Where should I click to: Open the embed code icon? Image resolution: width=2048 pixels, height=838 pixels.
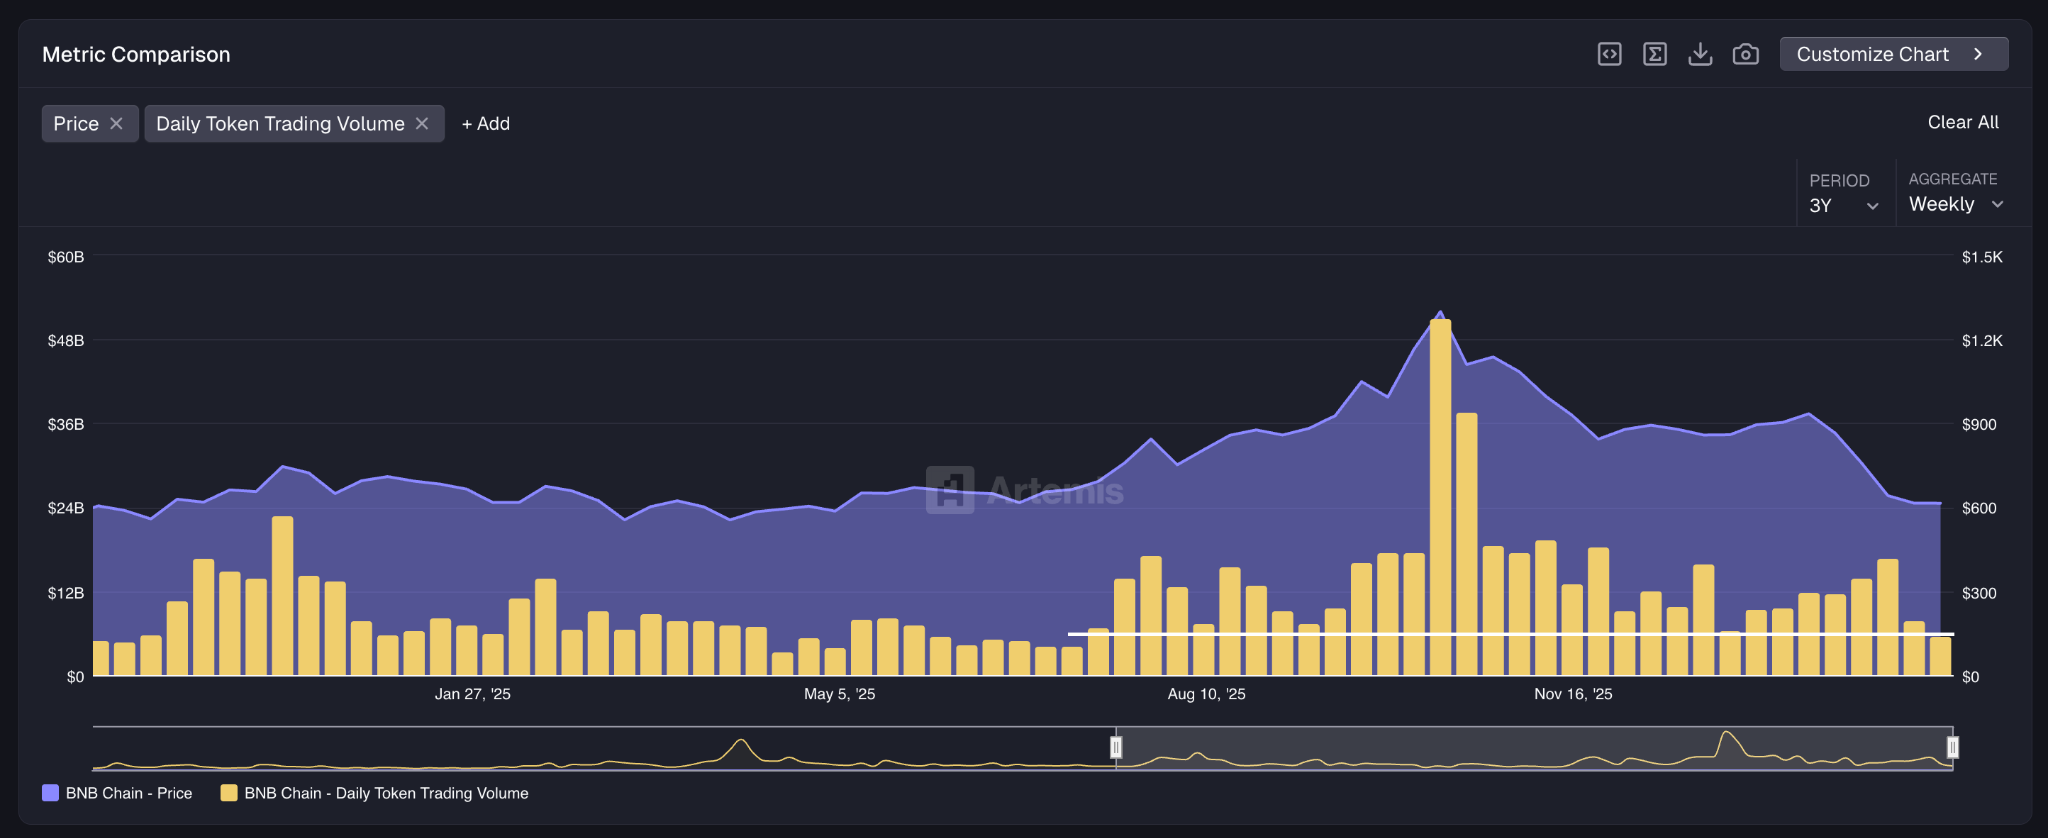click(1609, 54)
